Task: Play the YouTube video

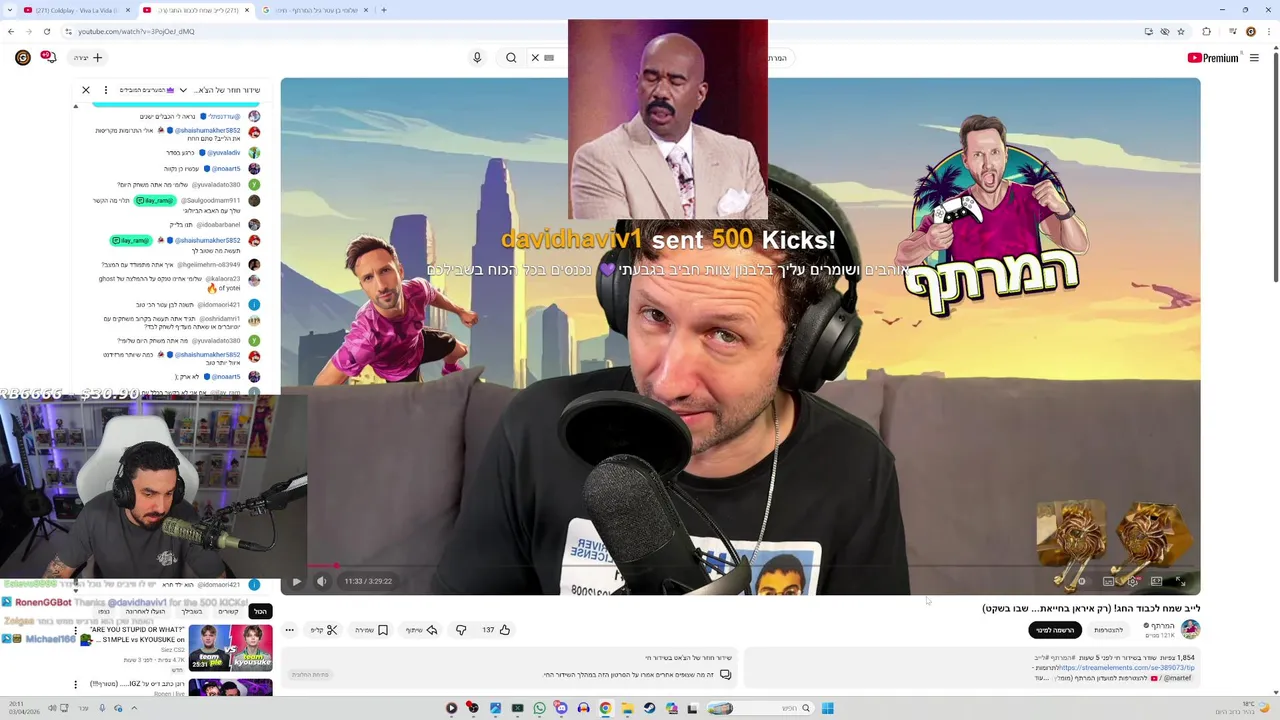Action: (296, 581)
